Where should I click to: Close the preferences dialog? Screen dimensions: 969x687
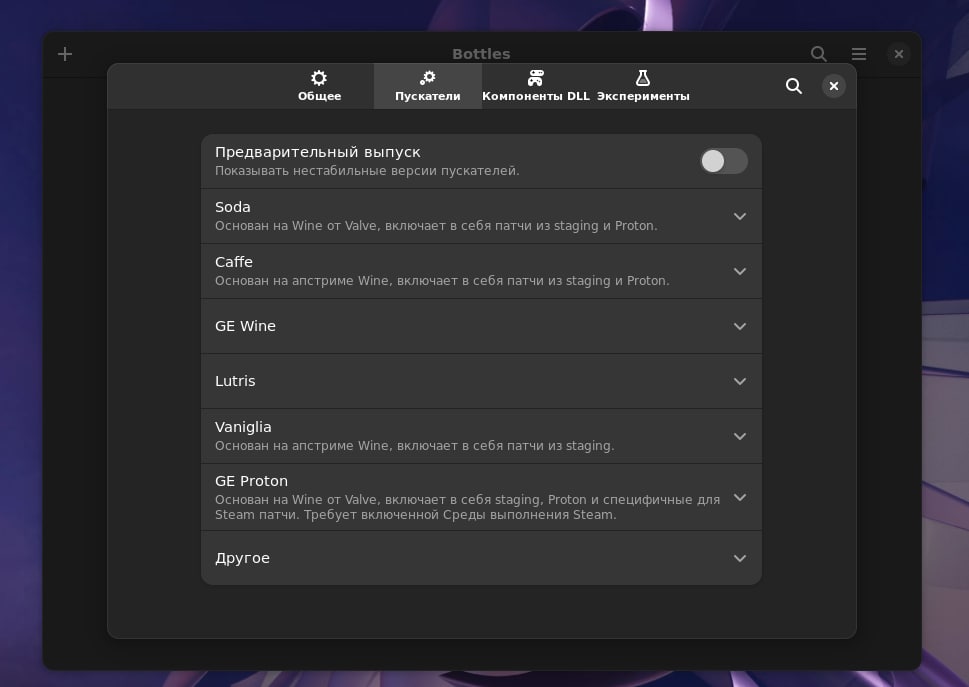click(834, 86)
